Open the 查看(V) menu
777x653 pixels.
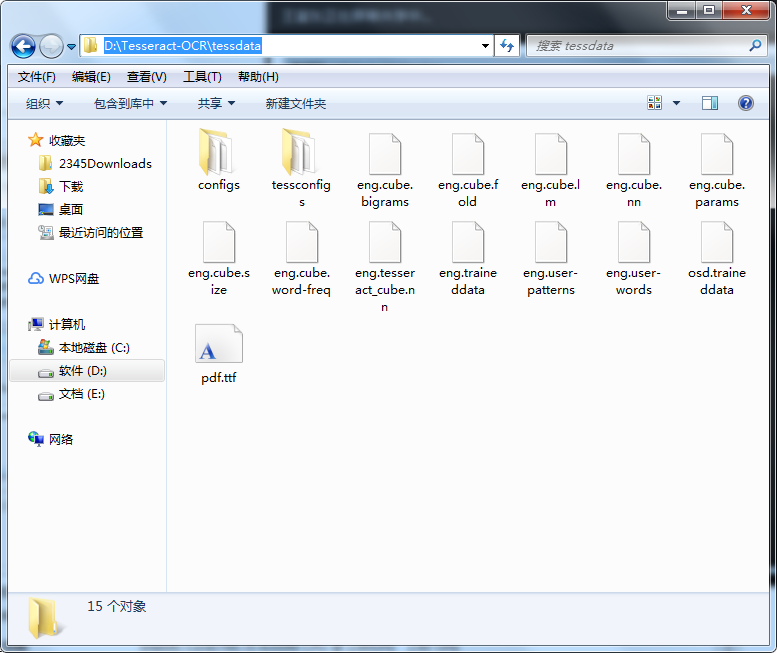147,77
